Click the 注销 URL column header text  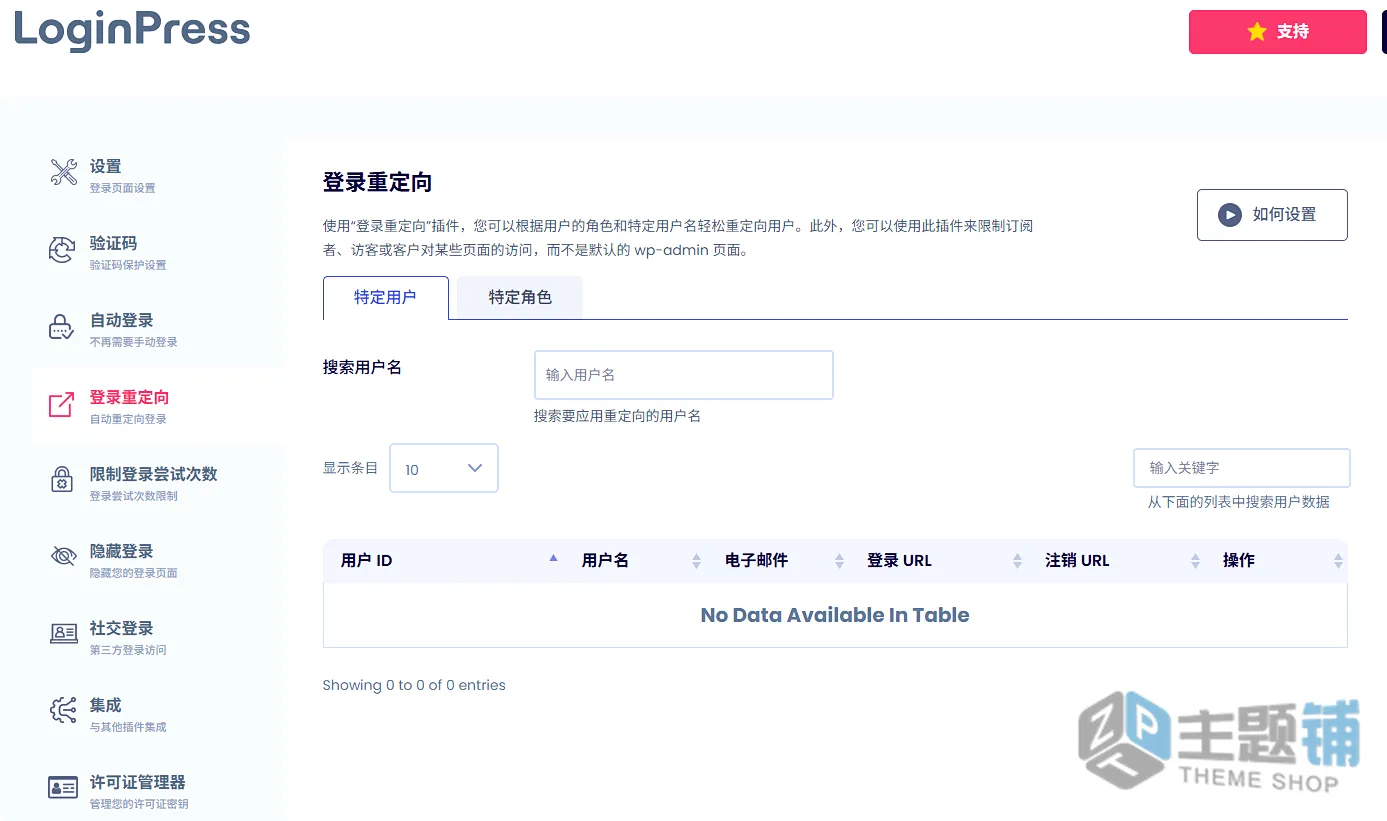point(1077,561)
